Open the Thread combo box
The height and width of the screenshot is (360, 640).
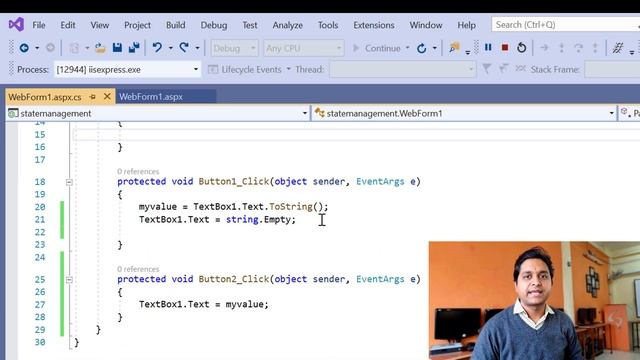point(402,69)
